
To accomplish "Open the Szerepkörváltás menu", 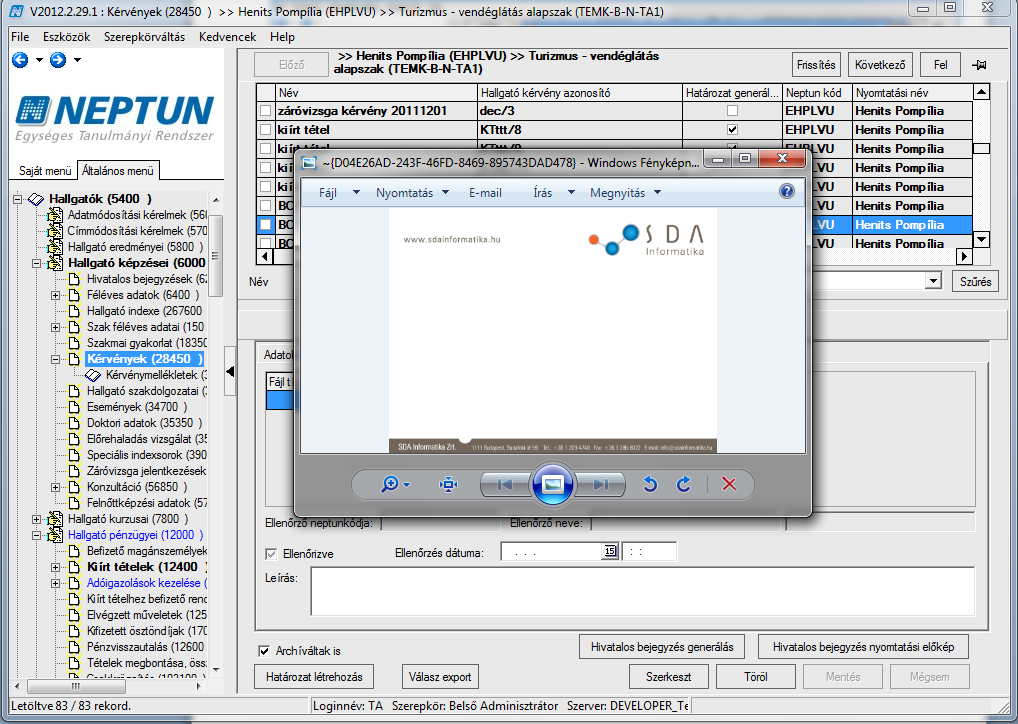I will tap(144, 37).
